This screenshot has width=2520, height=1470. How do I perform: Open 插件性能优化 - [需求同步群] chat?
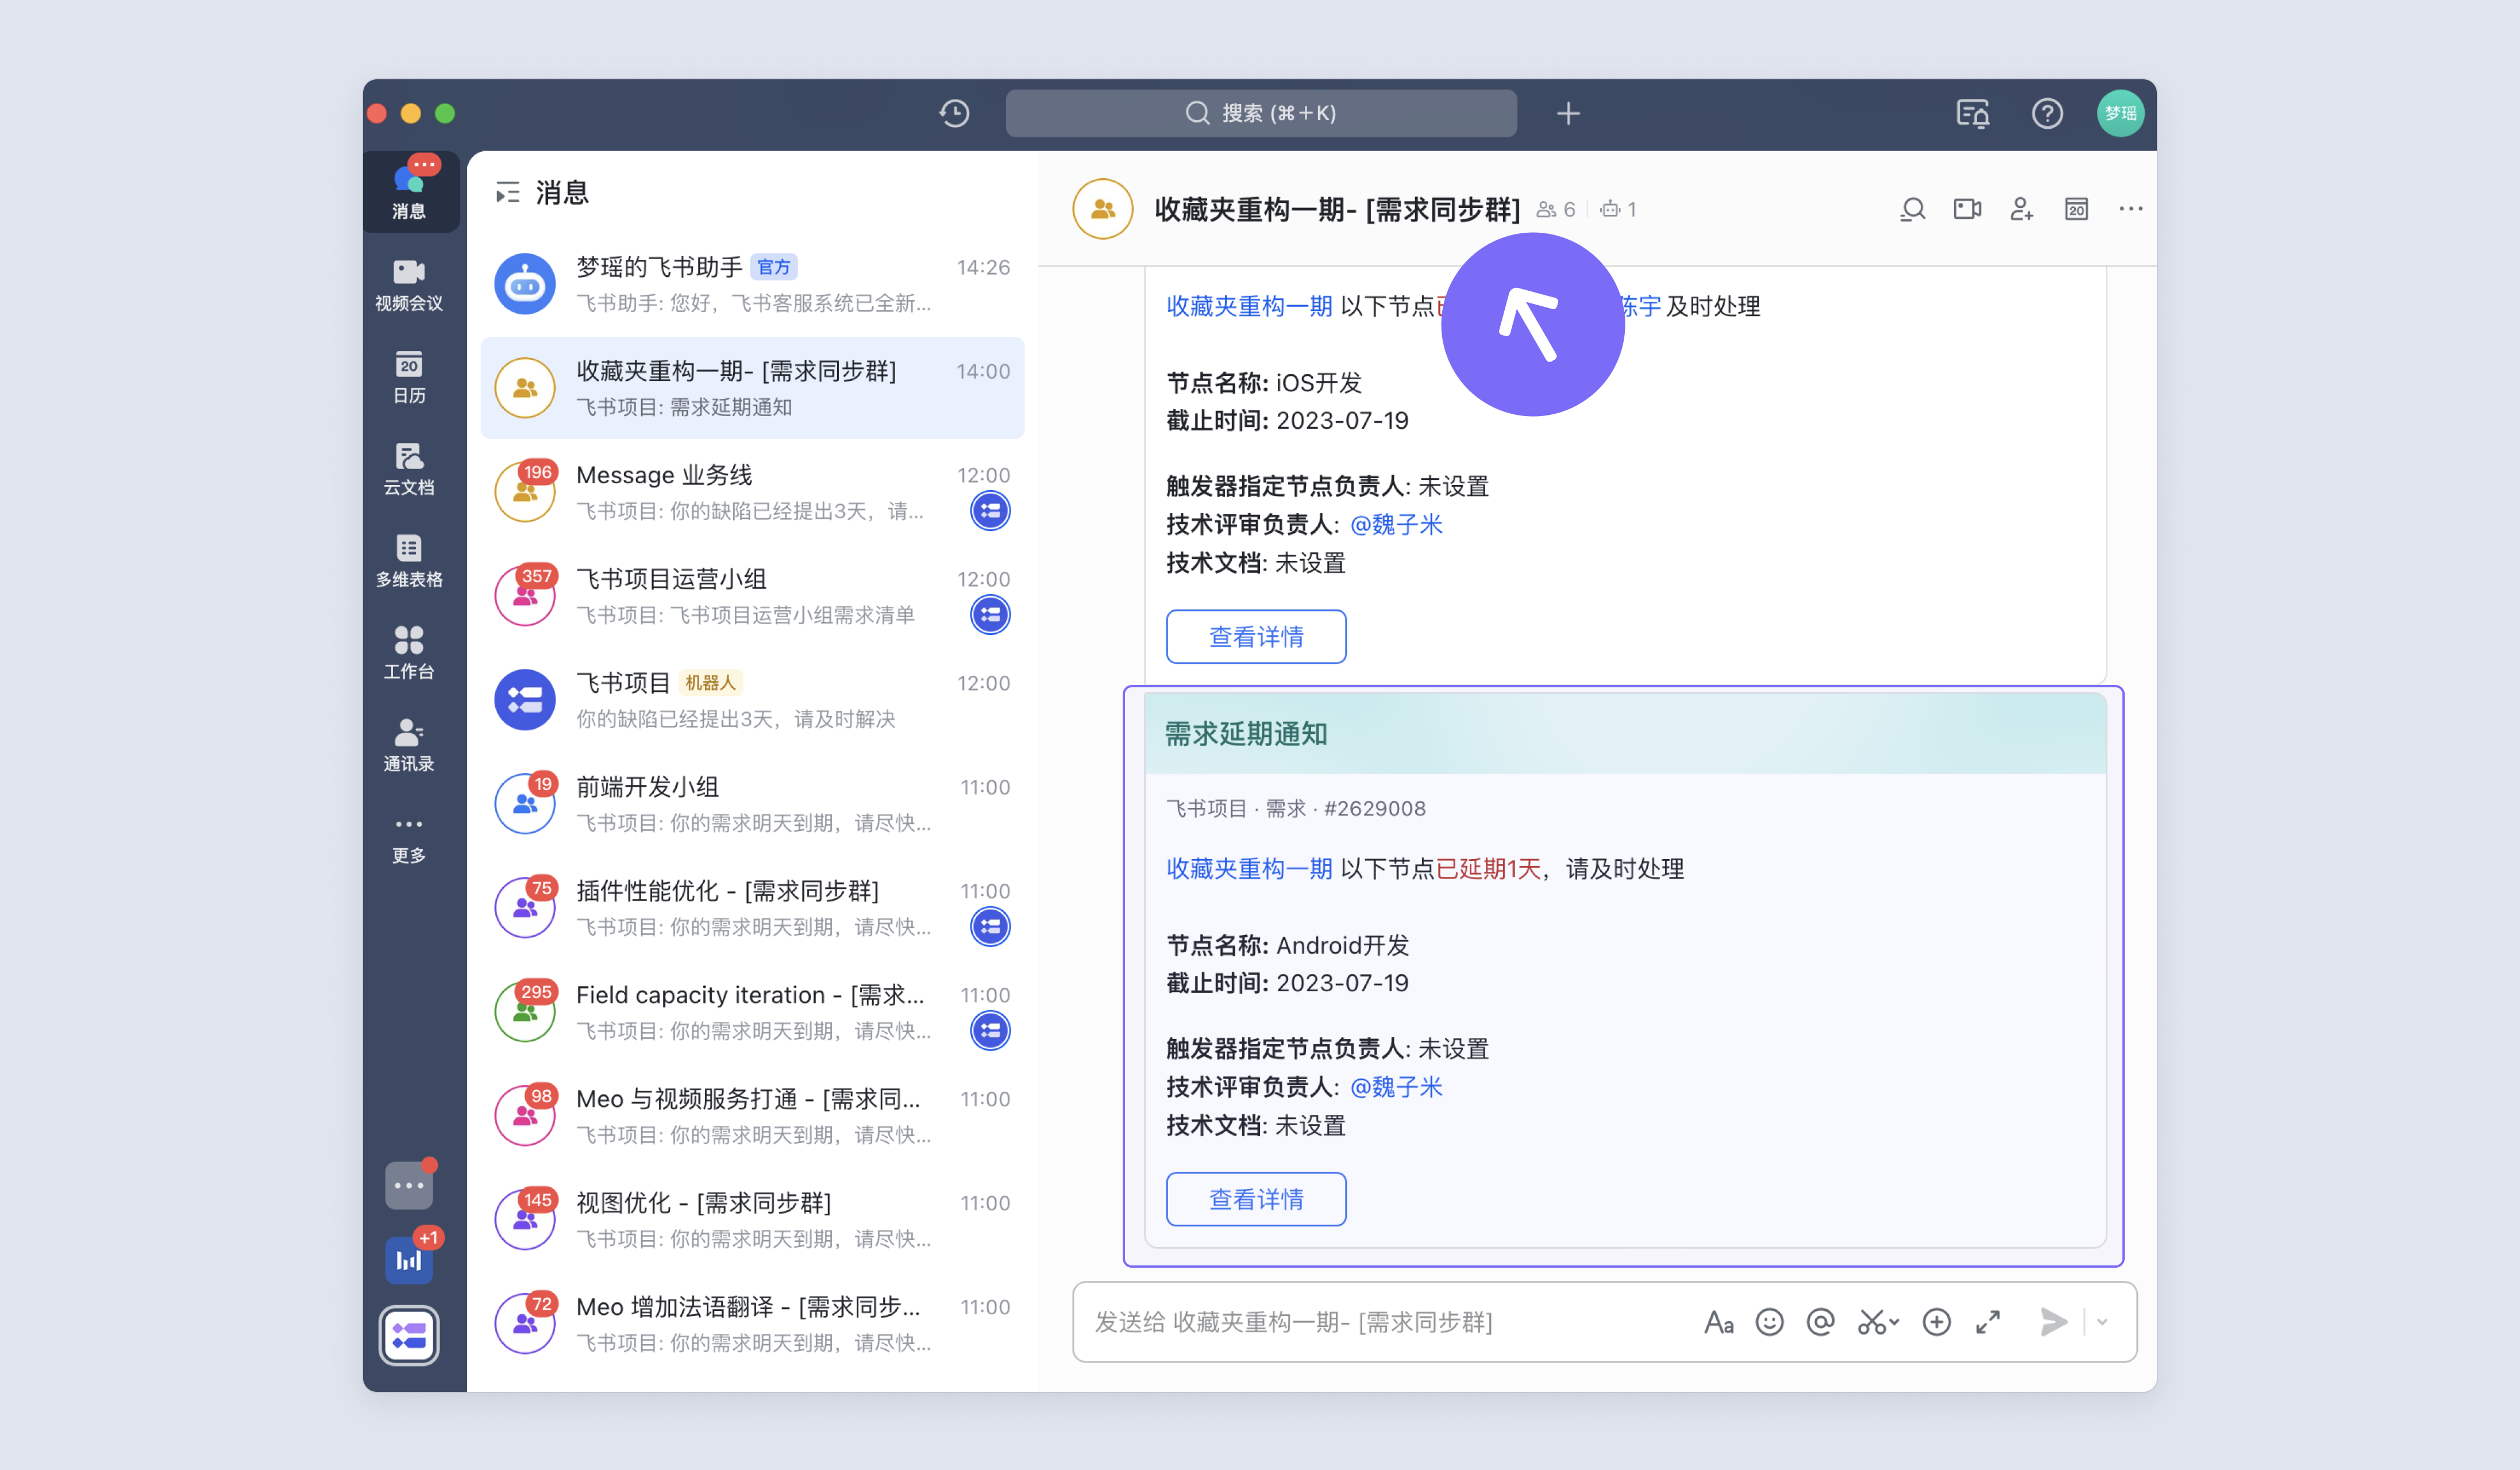[x=752, y=908]
